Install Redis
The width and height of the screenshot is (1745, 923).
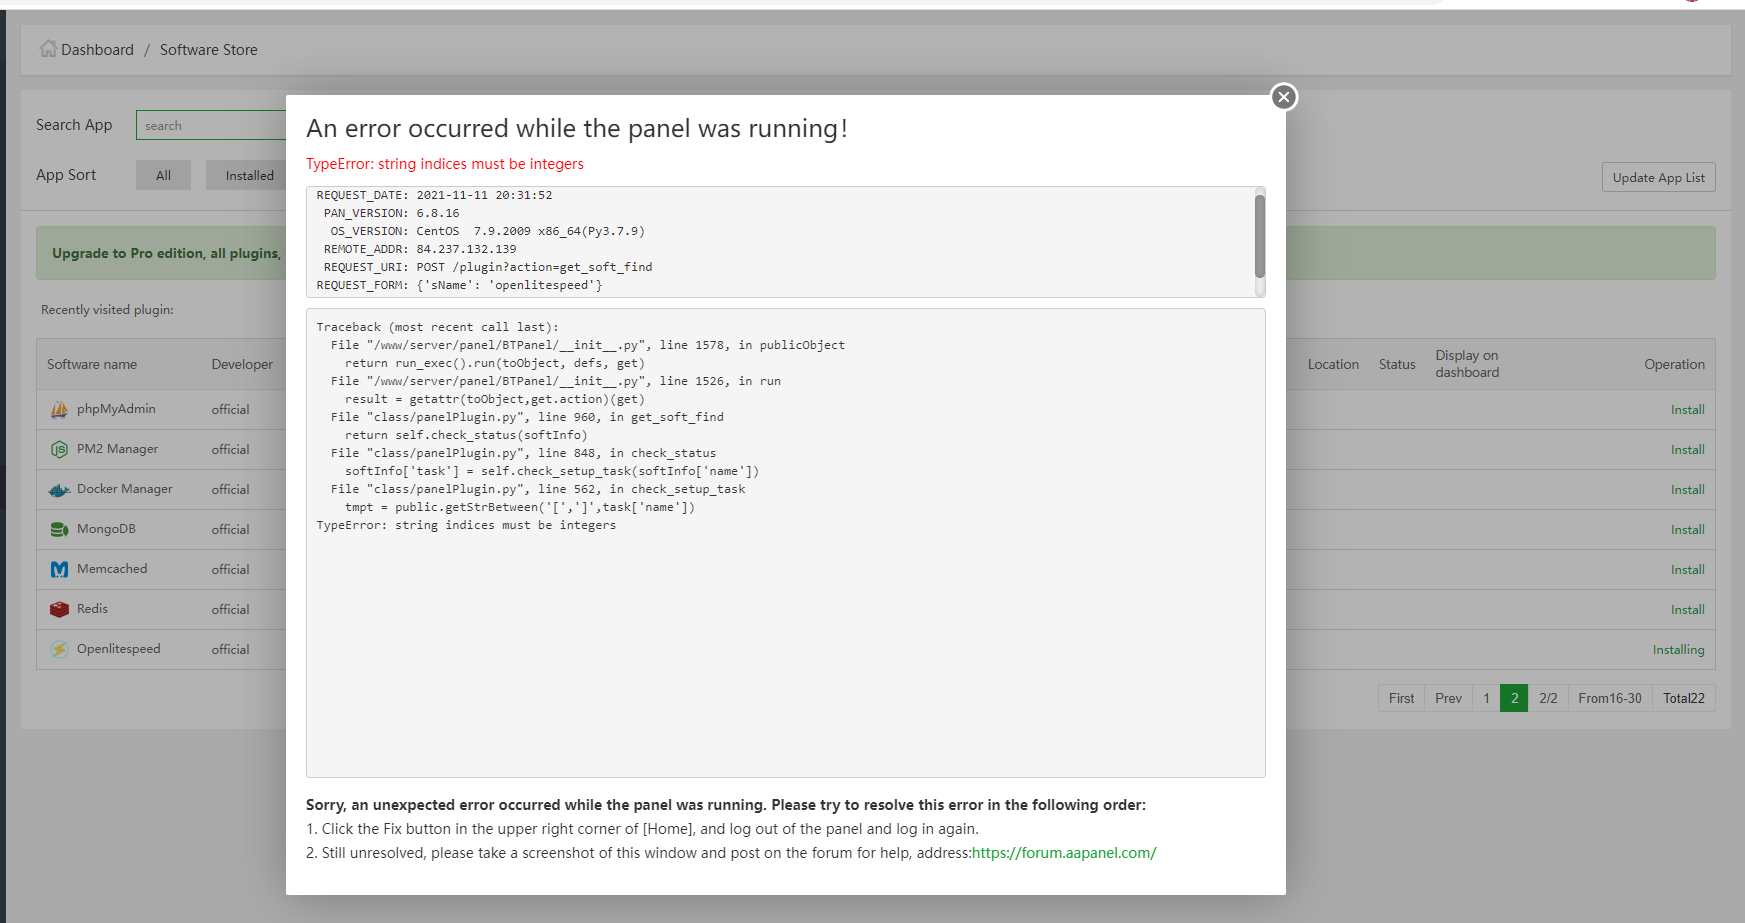[1687, 610]
